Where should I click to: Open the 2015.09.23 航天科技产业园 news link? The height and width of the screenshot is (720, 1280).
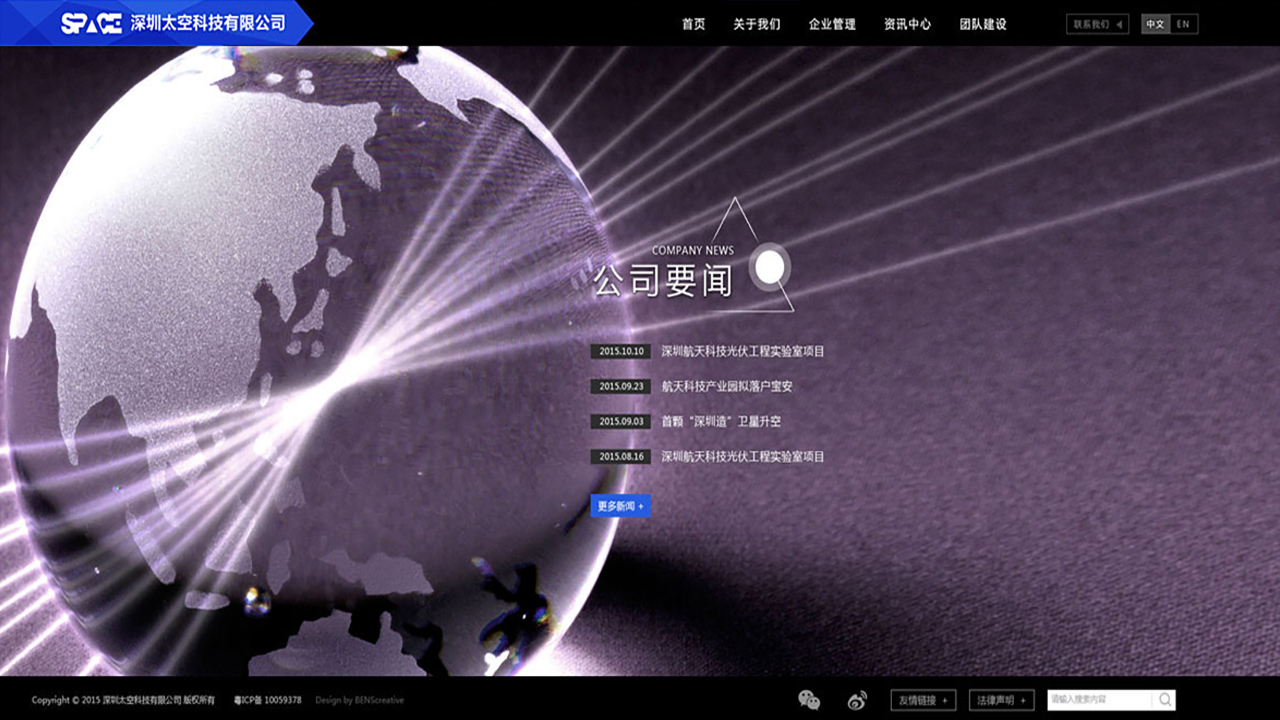[726, 386]
